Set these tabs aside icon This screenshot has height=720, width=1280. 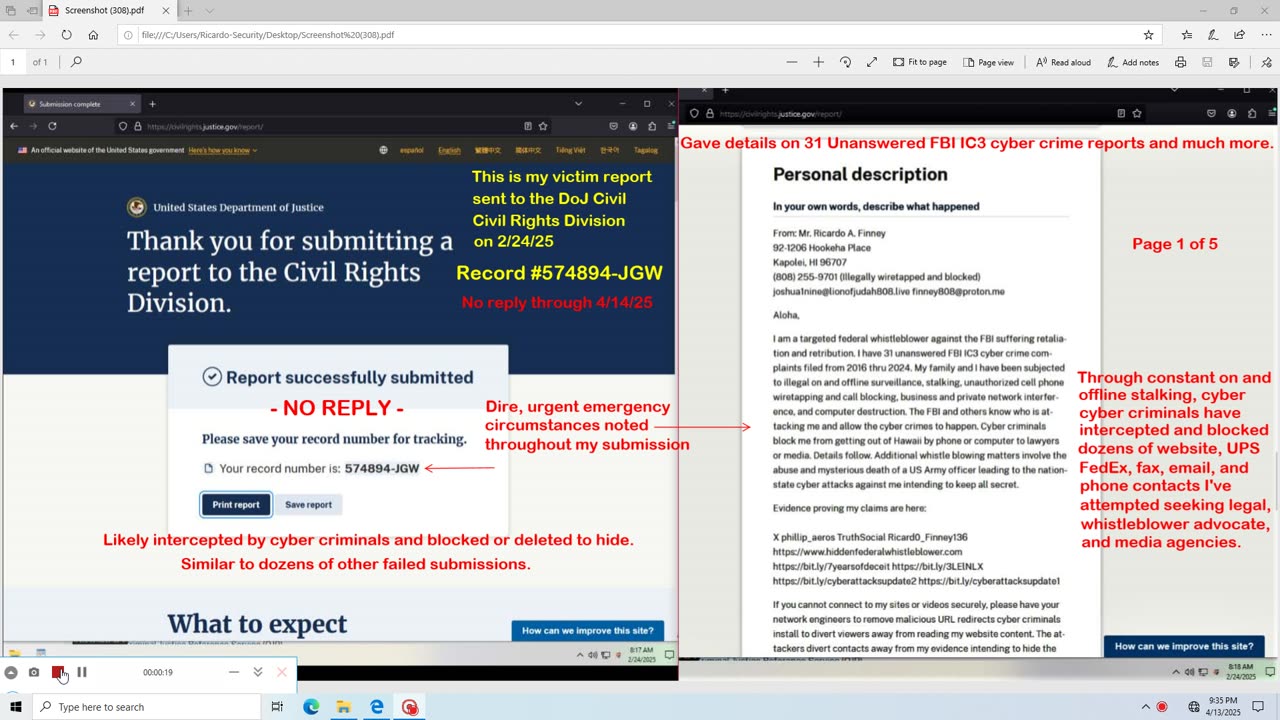[33, 10]
